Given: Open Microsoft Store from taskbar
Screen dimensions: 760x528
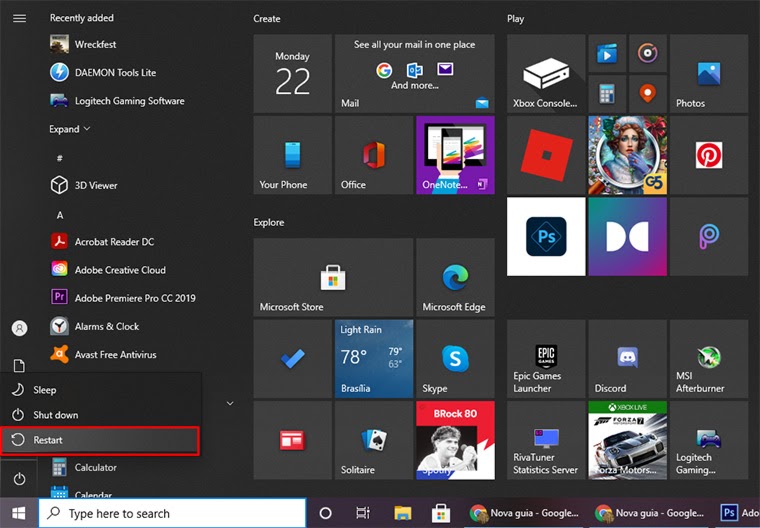Looking at the screenshot, I should (x=441, y=513).
